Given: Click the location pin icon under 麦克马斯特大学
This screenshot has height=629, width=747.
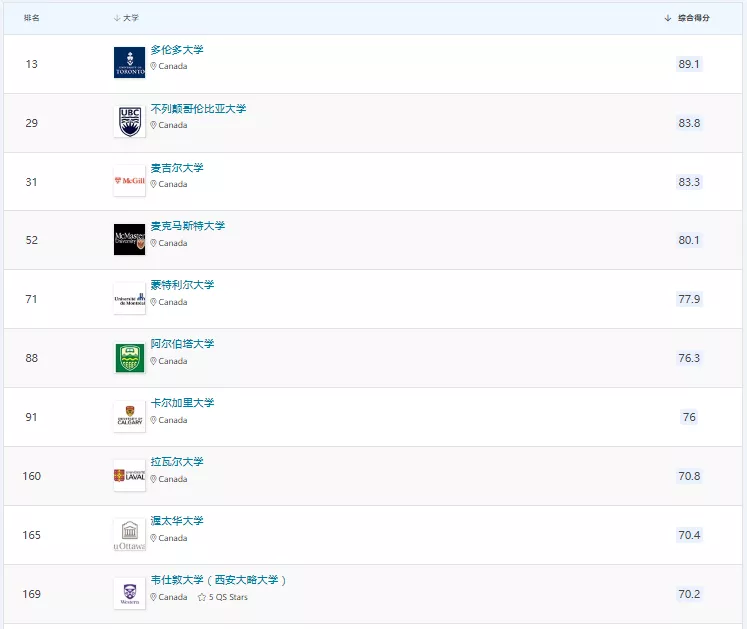Looking at the screenshot, I should tap(153, 243).
